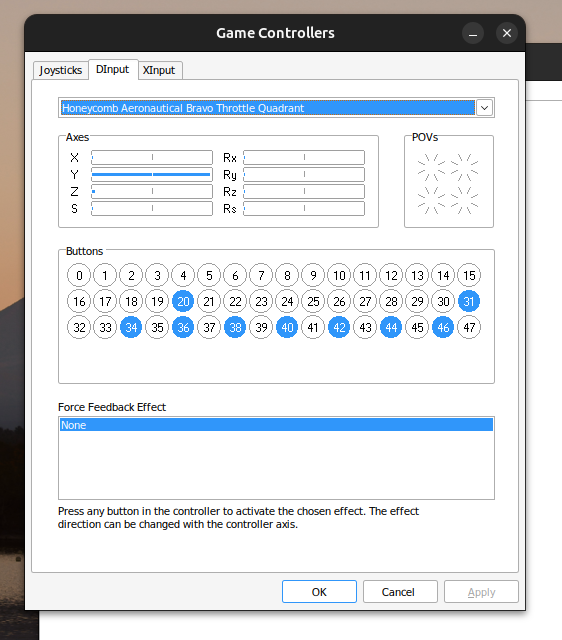
Task: Click highlighted button indicator 31
Action: click(x=469, y=302)
